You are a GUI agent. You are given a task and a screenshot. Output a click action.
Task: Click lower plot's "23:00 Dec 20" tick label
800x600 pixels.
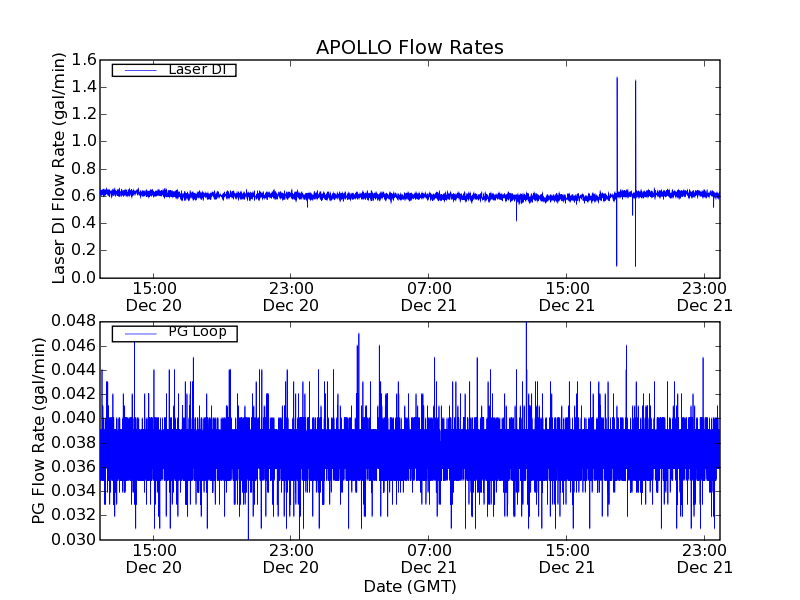click(x=290, y=558)
